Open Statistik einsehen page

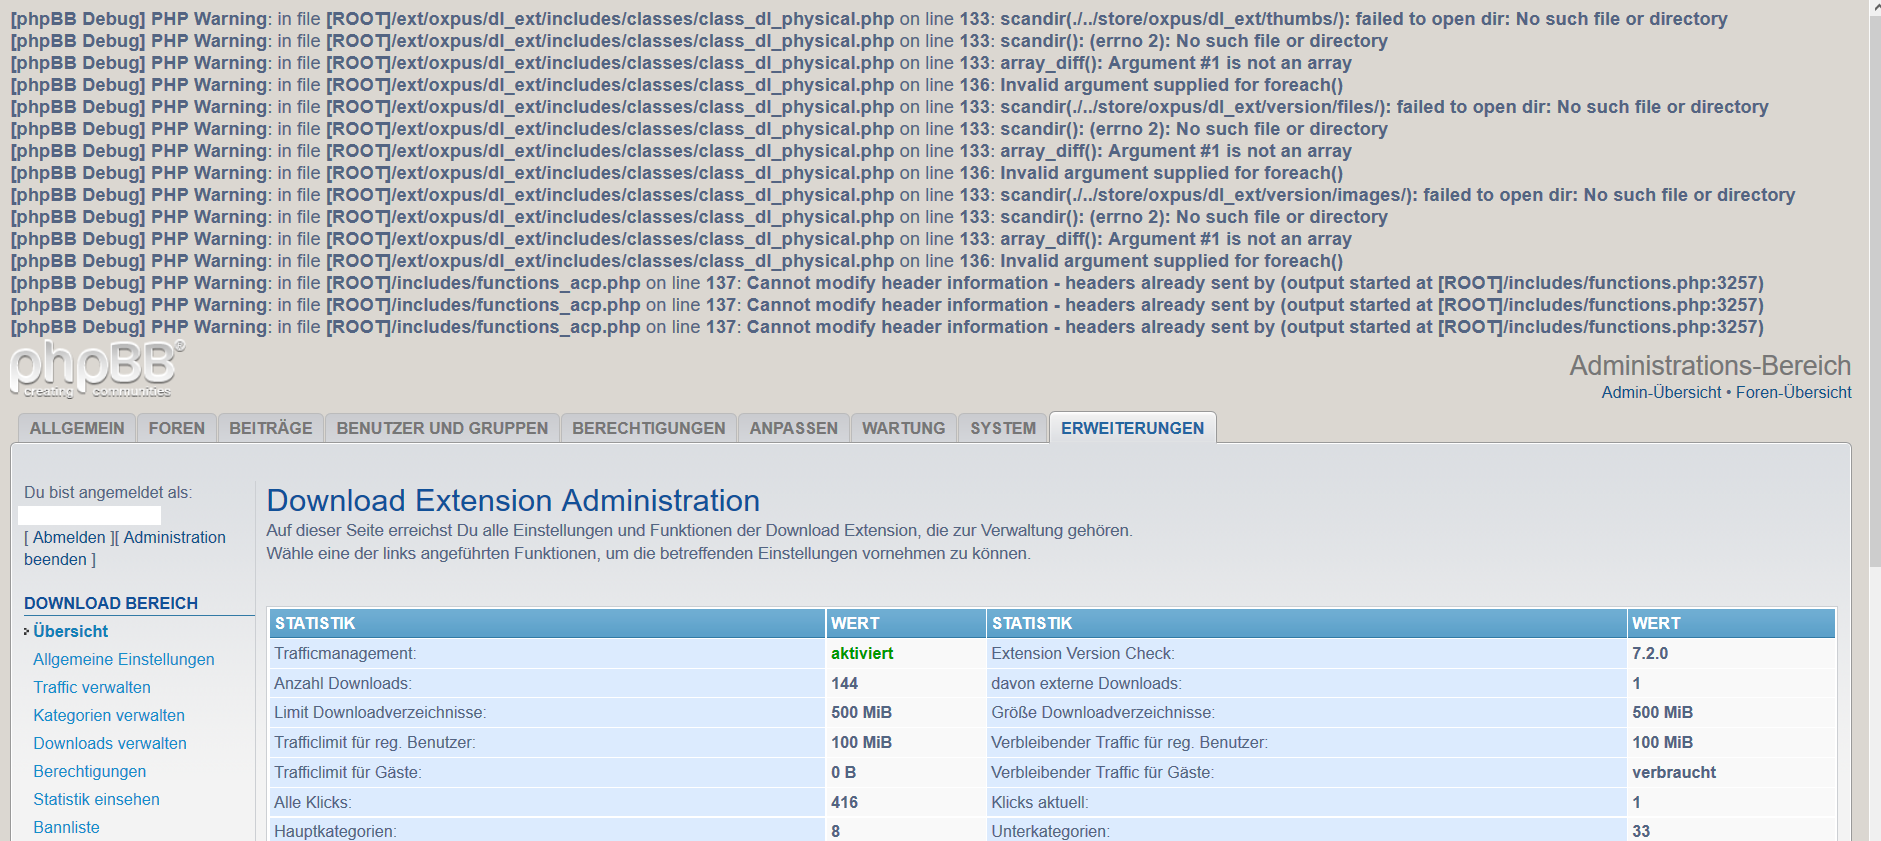[x=96, y=800]
